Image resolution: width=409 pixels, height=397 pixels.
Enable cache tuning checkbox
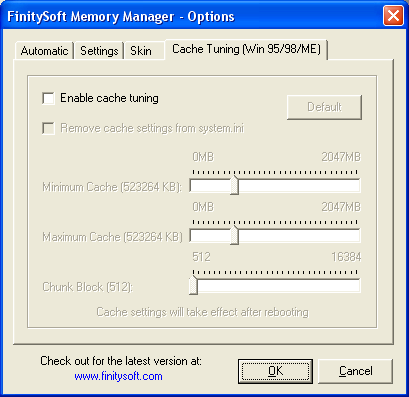[x=48, y=98]
